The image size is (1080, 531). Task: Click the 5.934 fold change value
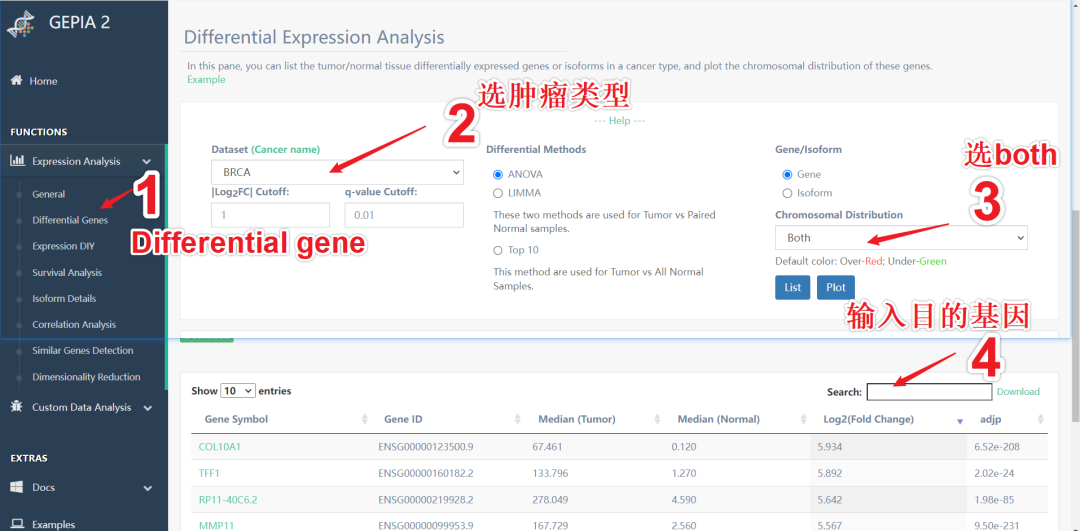tap(829, 447)
